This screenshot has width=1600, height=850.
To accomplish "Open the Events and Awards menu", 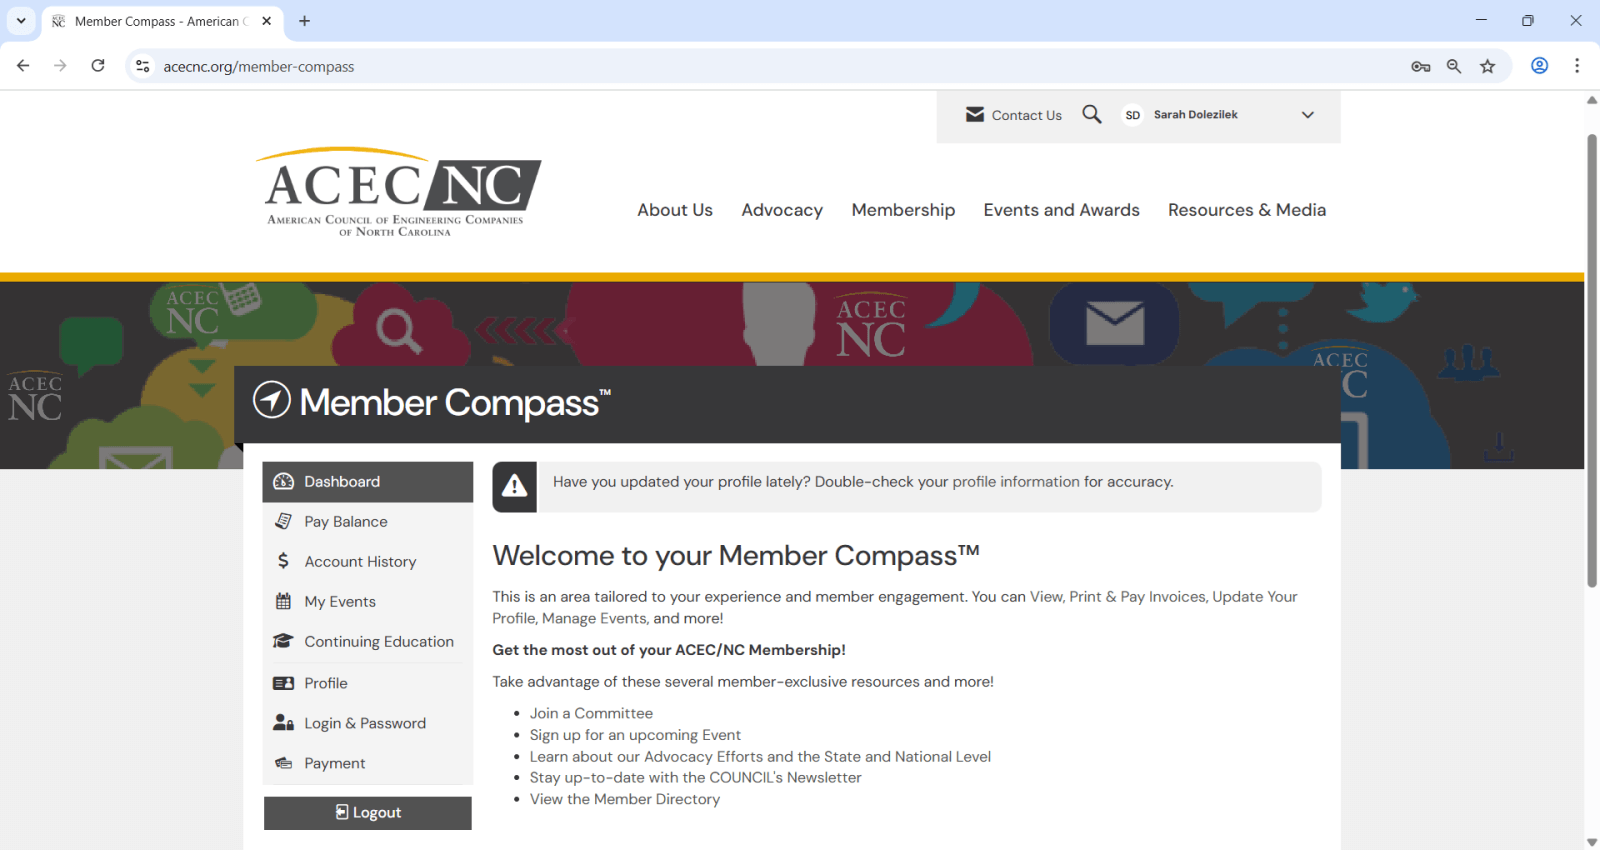I will 1061,210.
